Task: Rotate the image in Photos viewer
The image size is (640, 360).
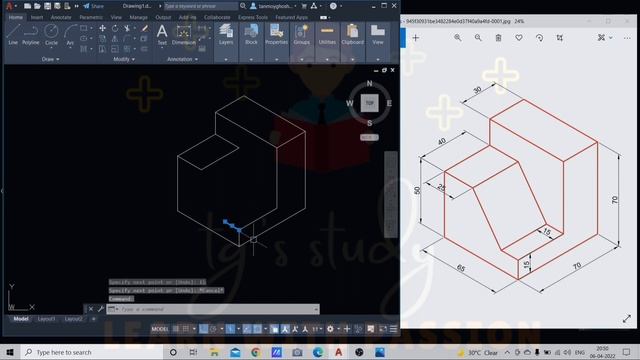Action: point(539,38)
